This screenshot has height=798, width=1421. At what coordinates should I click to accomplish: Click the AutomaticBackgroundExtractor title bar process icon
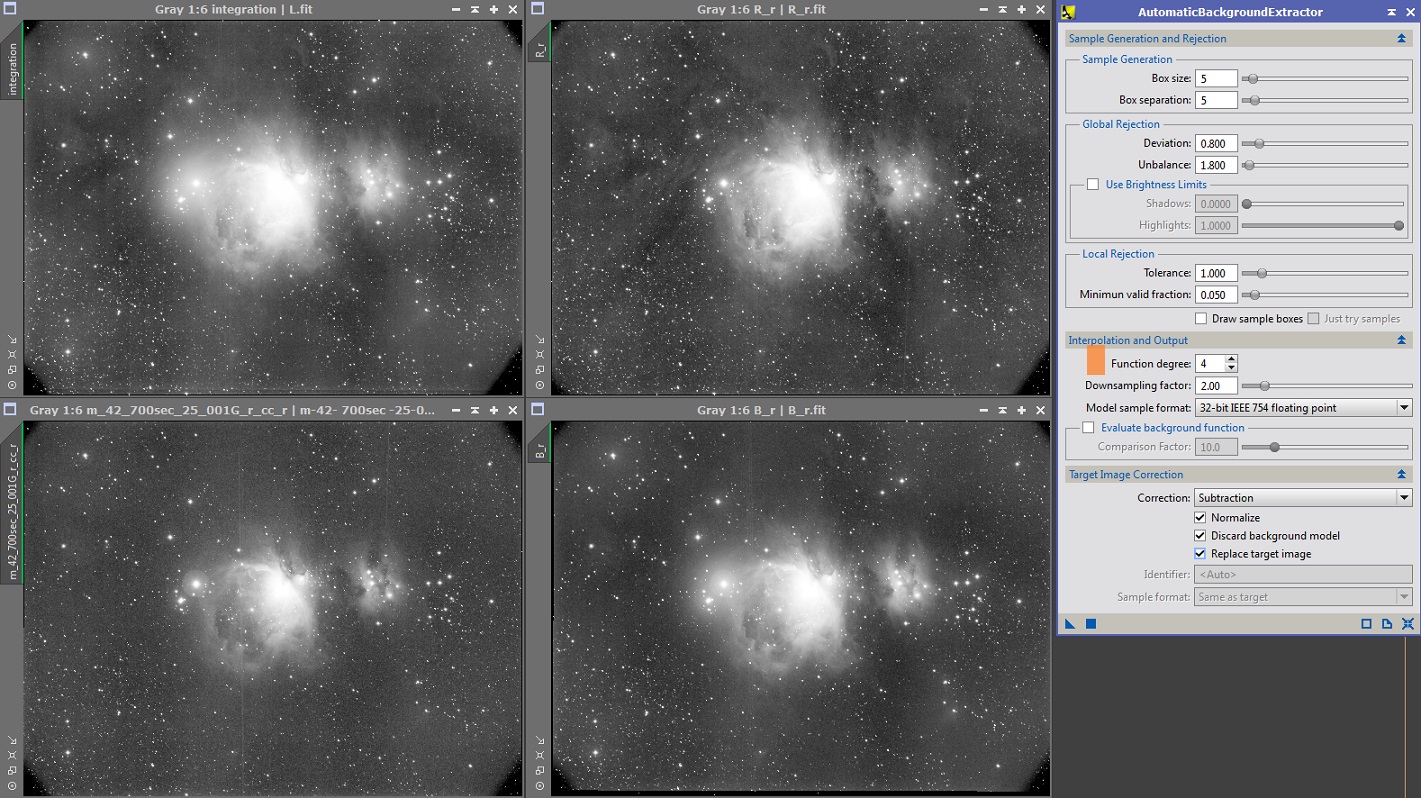(x=1068, y=12)
